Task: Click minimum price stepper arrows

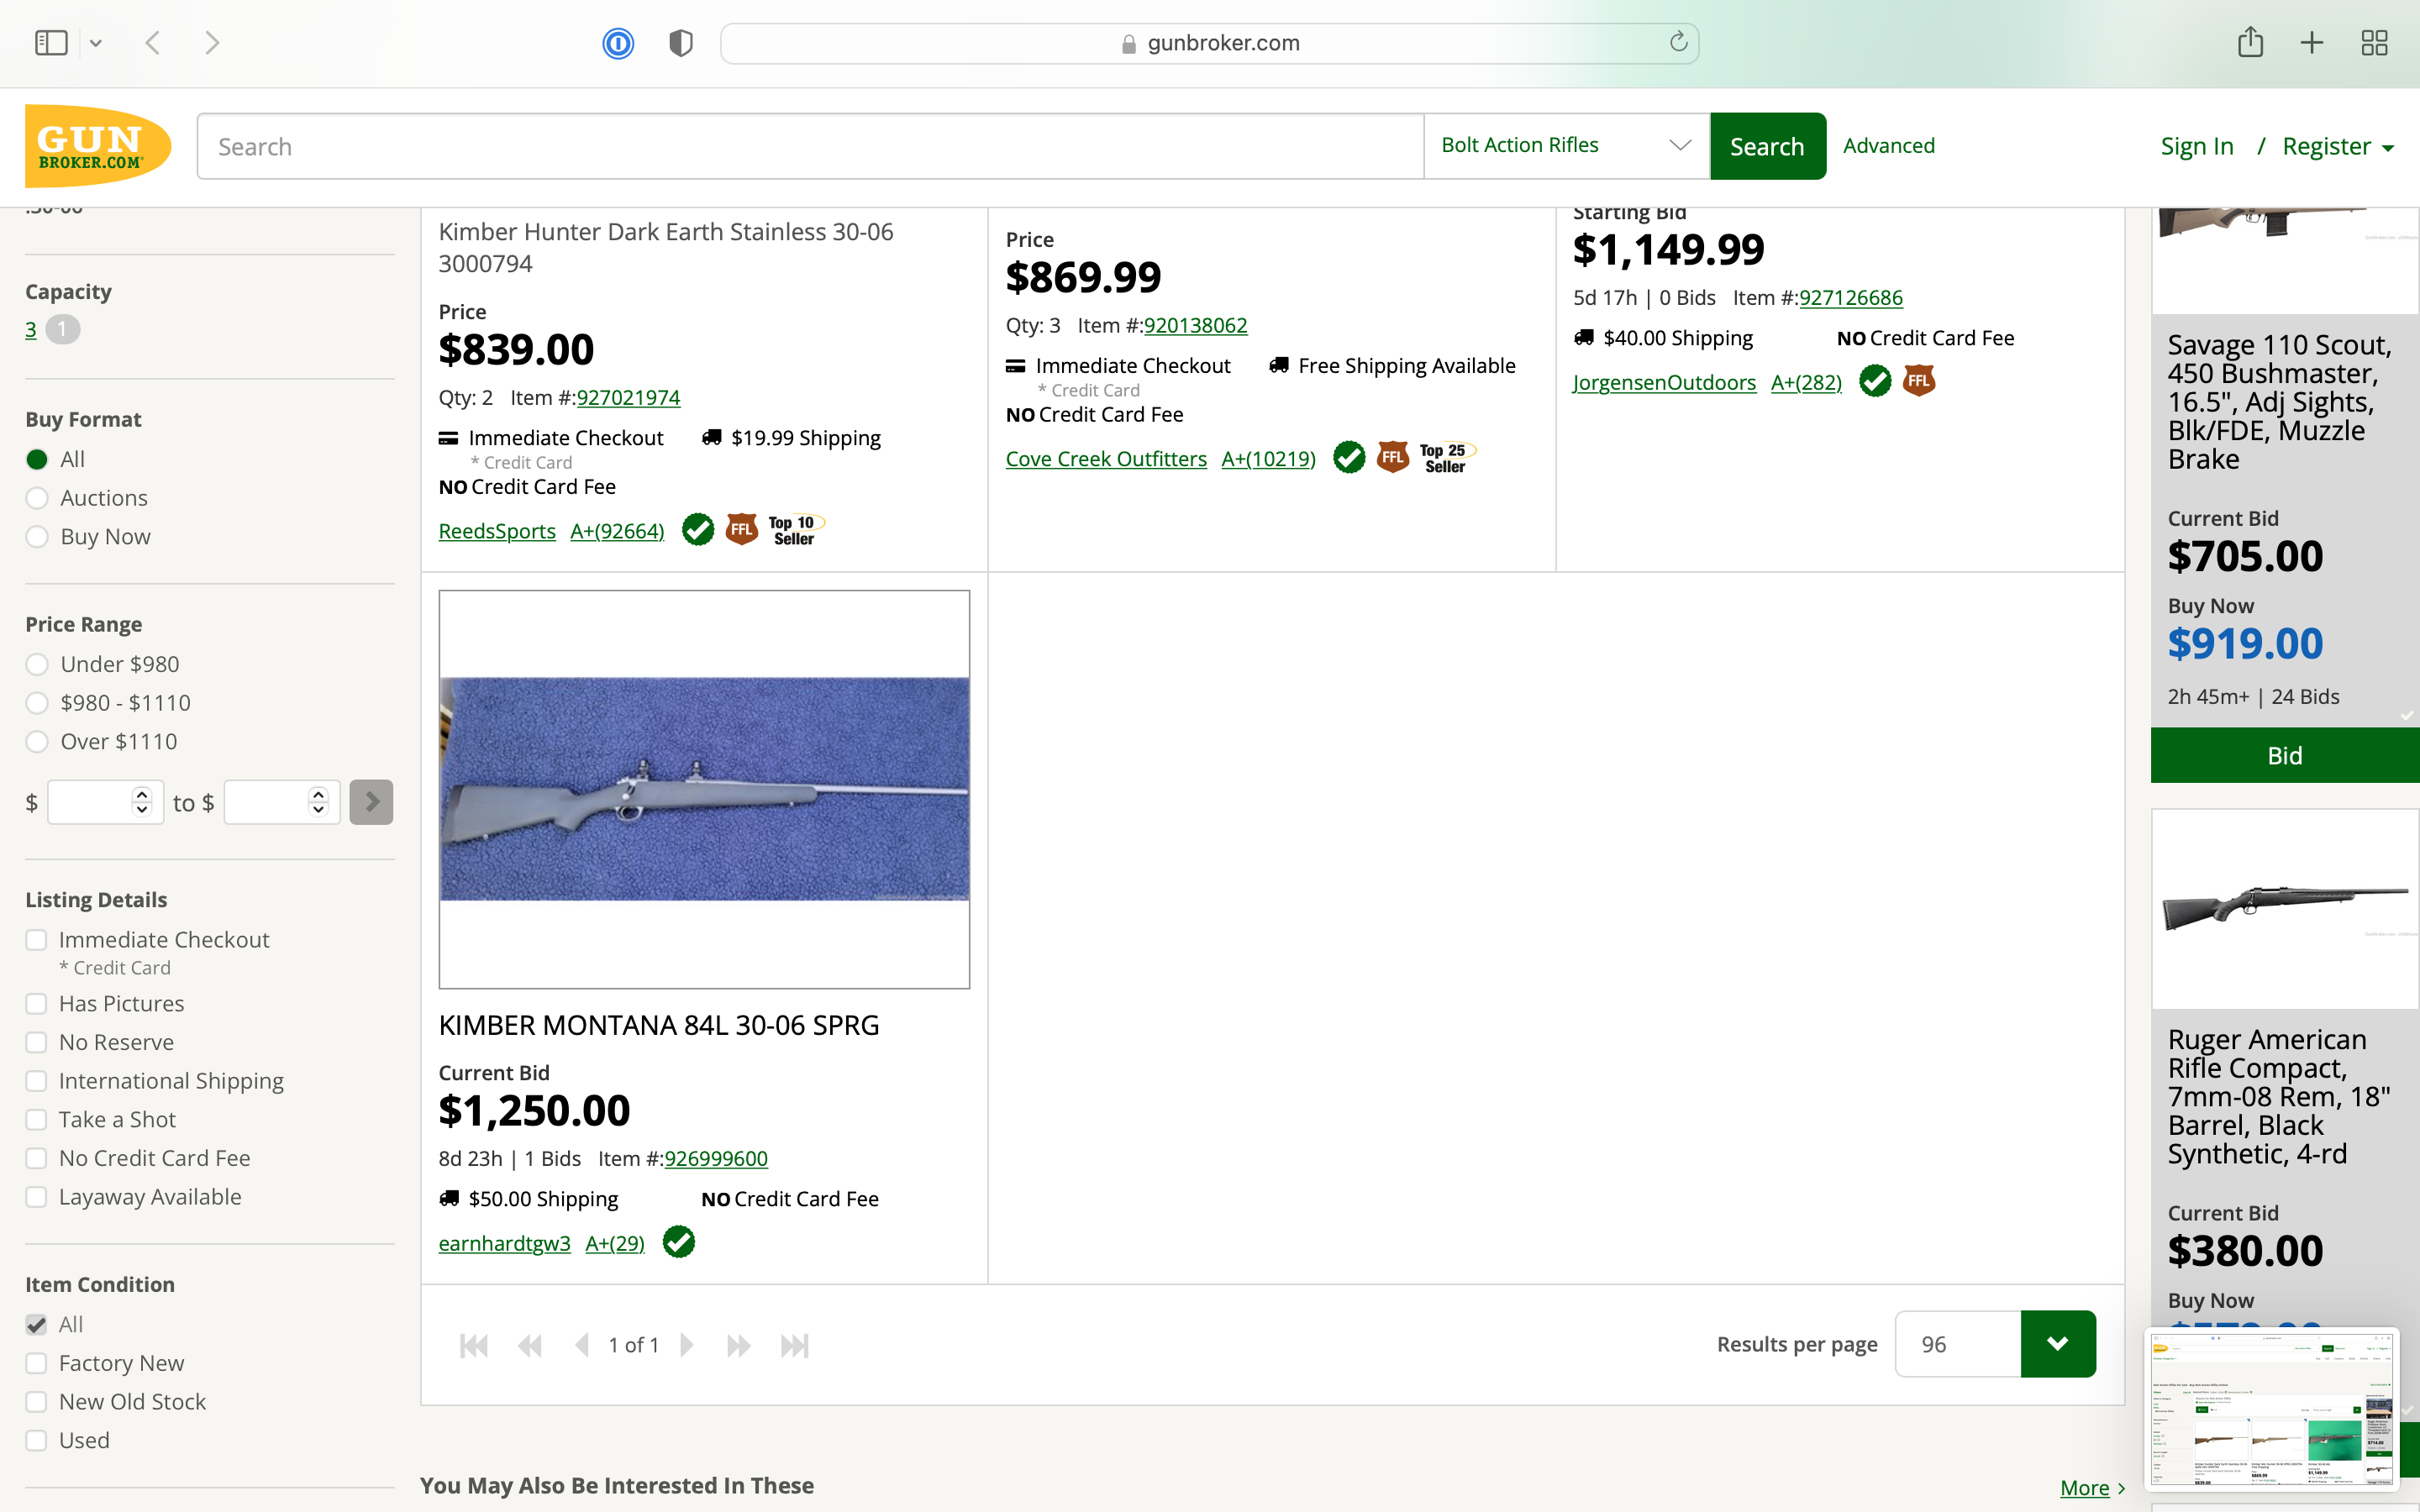Action: 142,801
